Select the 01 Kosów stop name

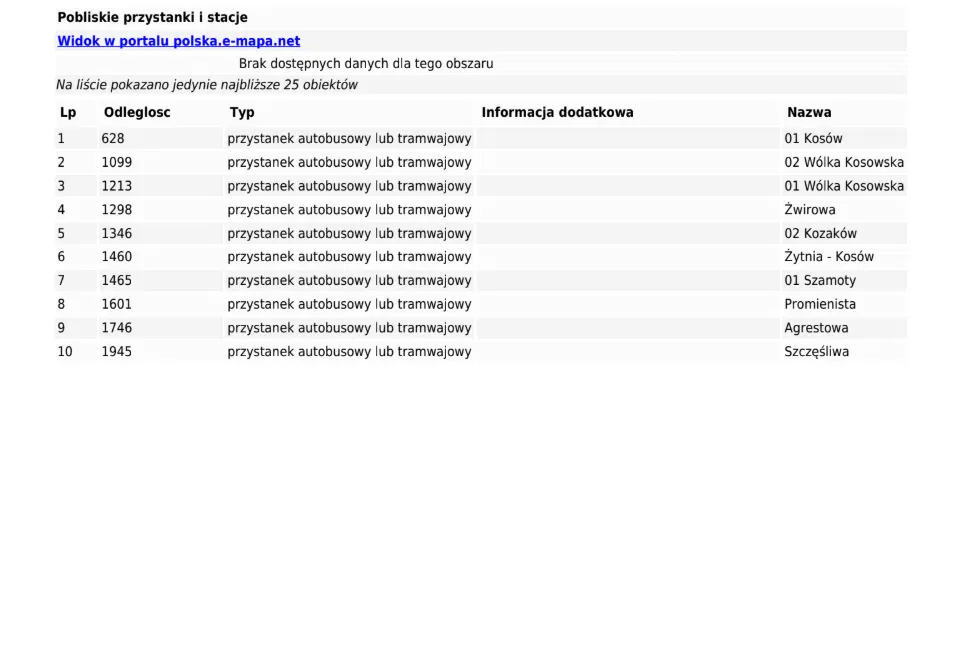click(x=813, y=139)
